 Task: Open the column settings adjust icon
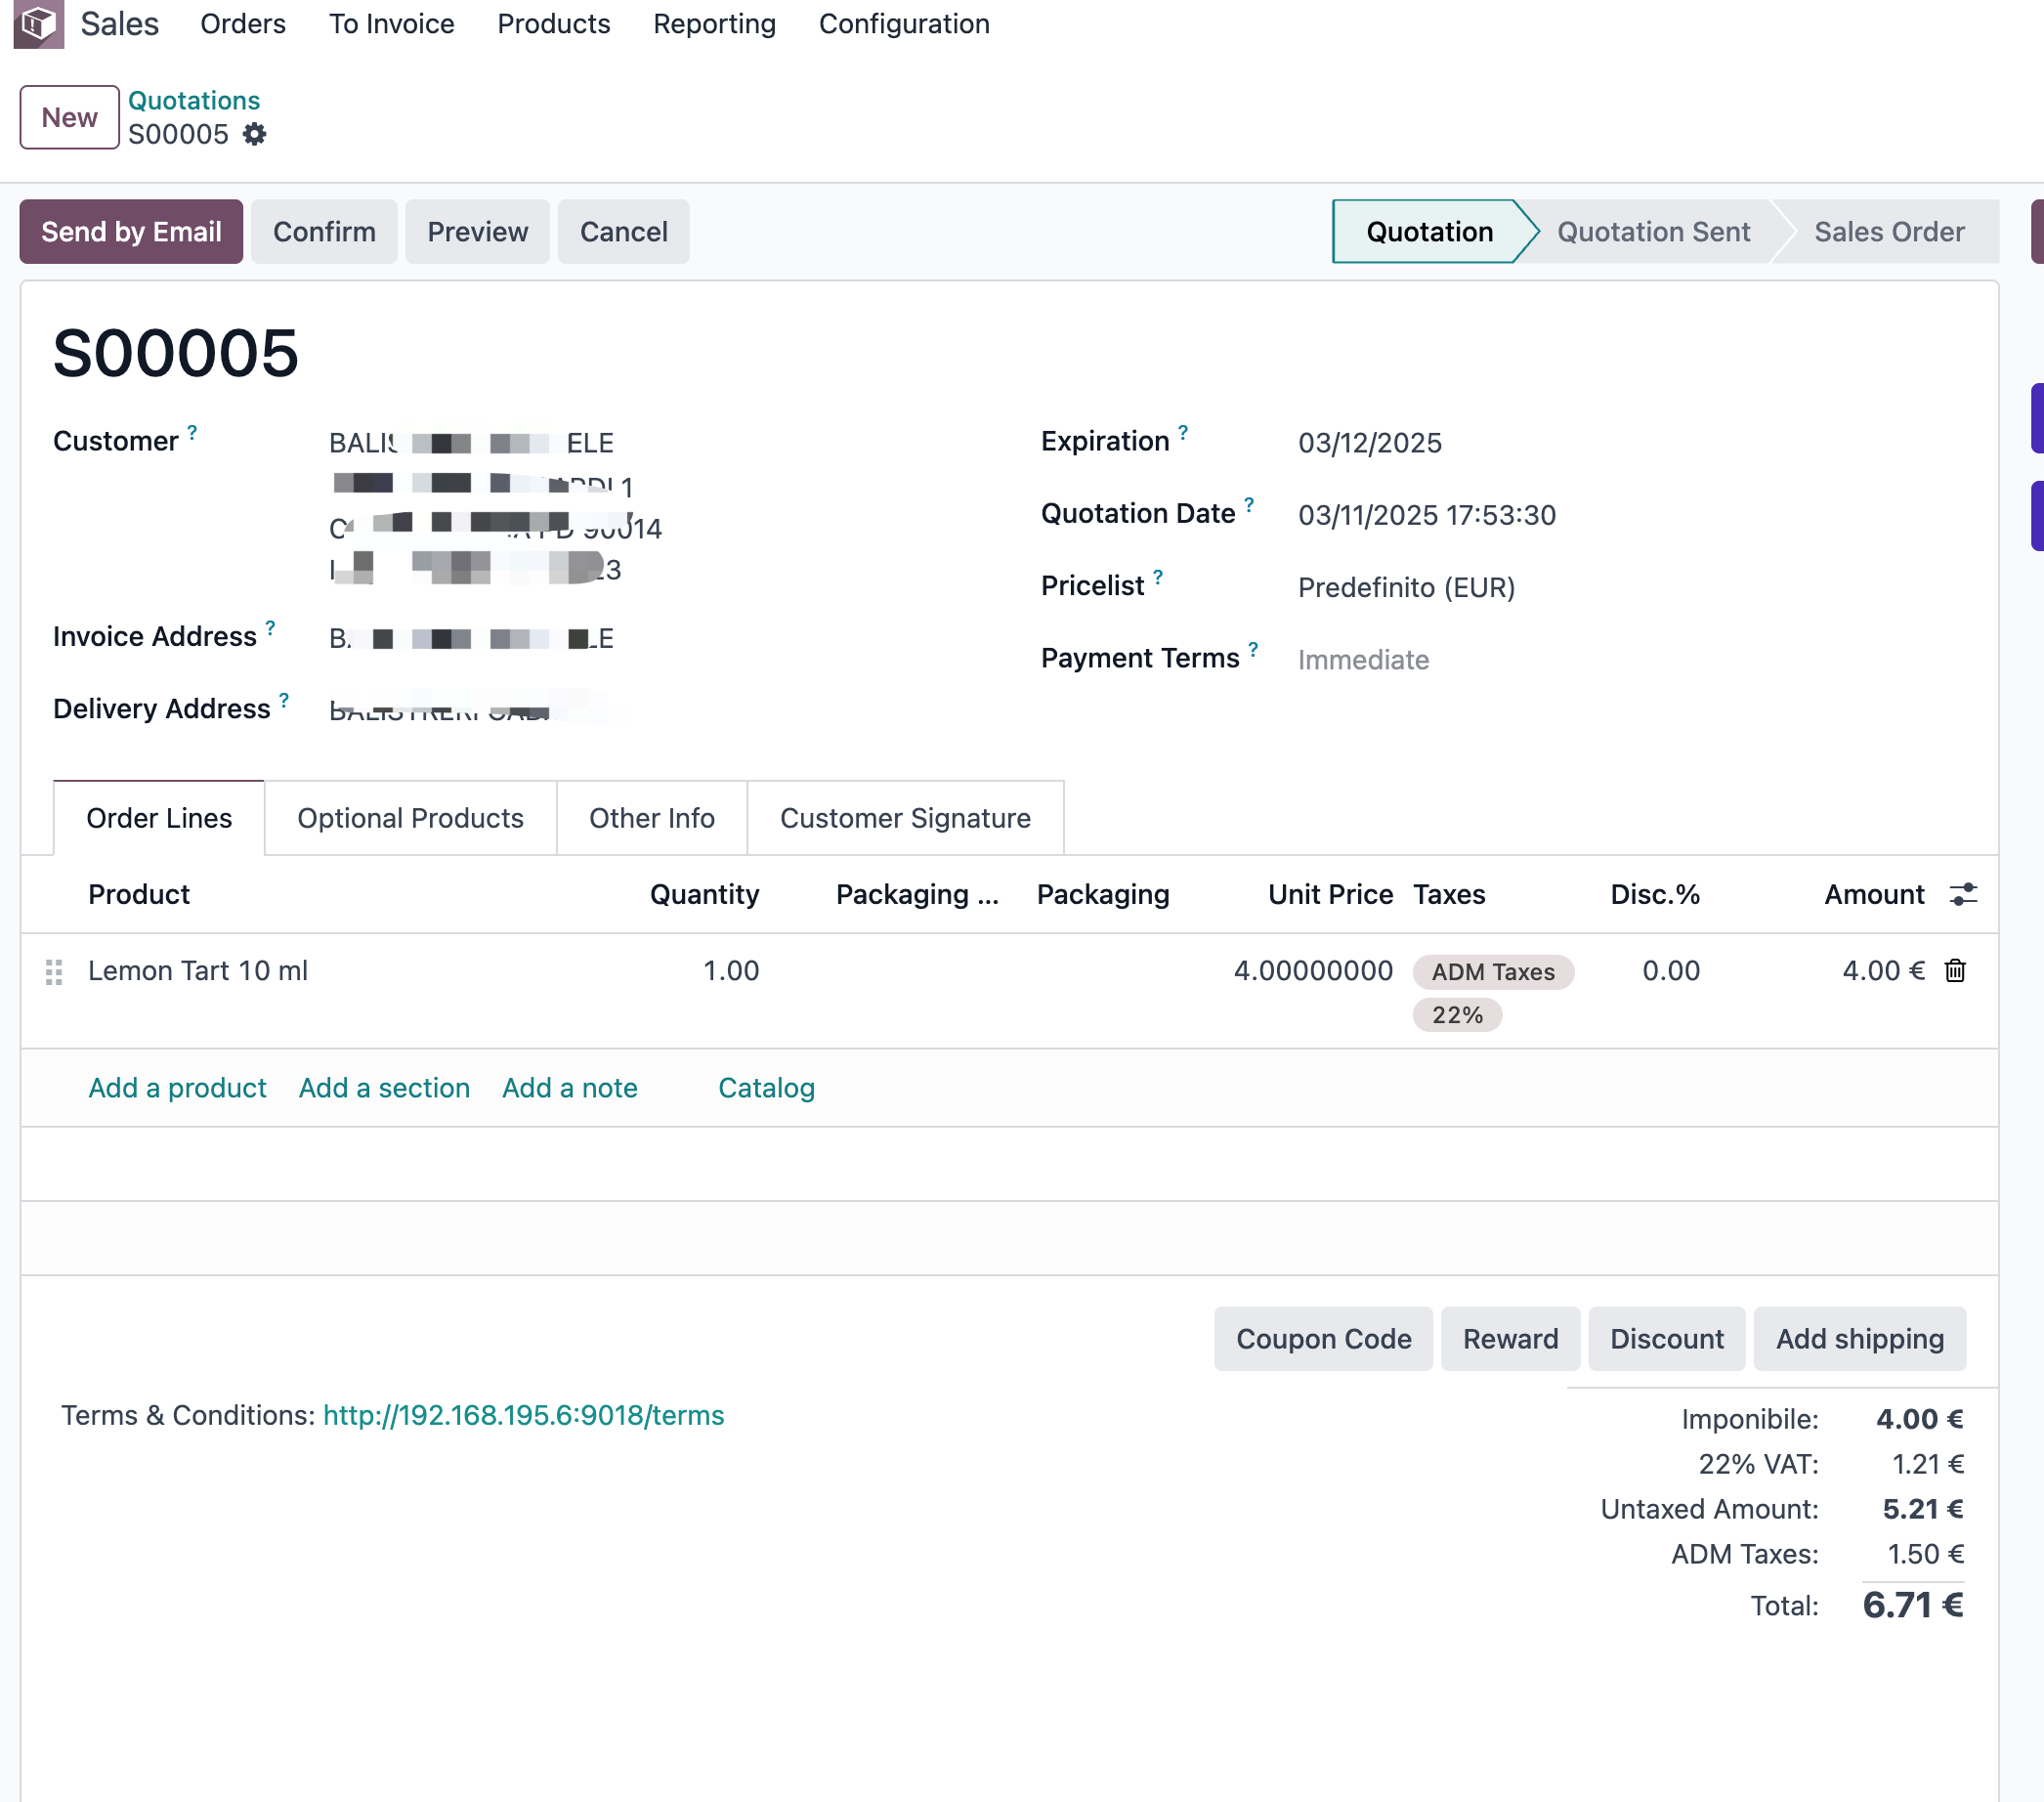pyautogui.click(x=1963, y=894)
